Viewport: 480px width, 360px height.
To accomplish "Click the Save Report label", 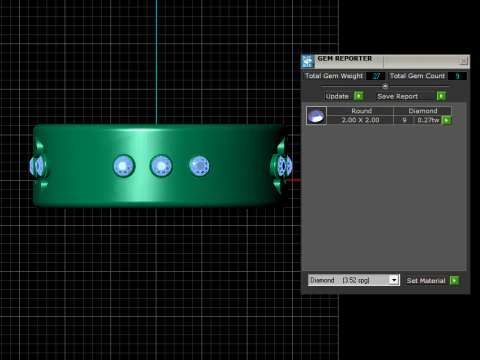I will 397,96.
